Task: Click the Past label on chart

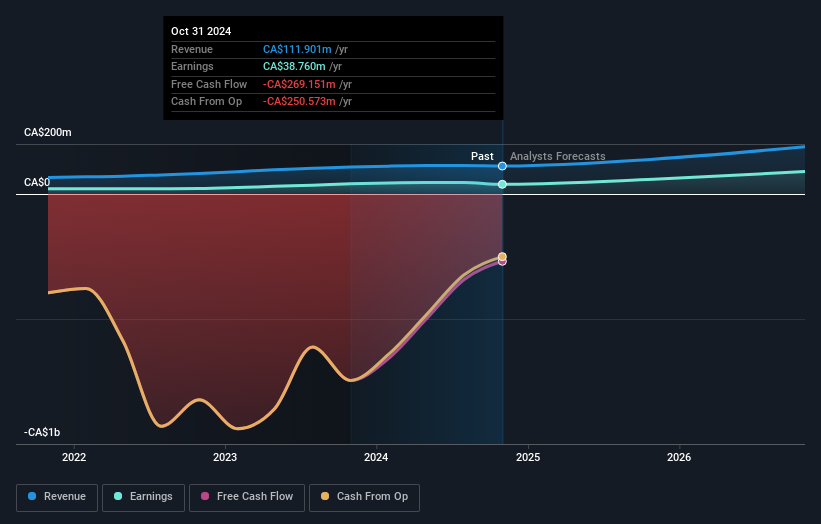Action: [482, 156]
